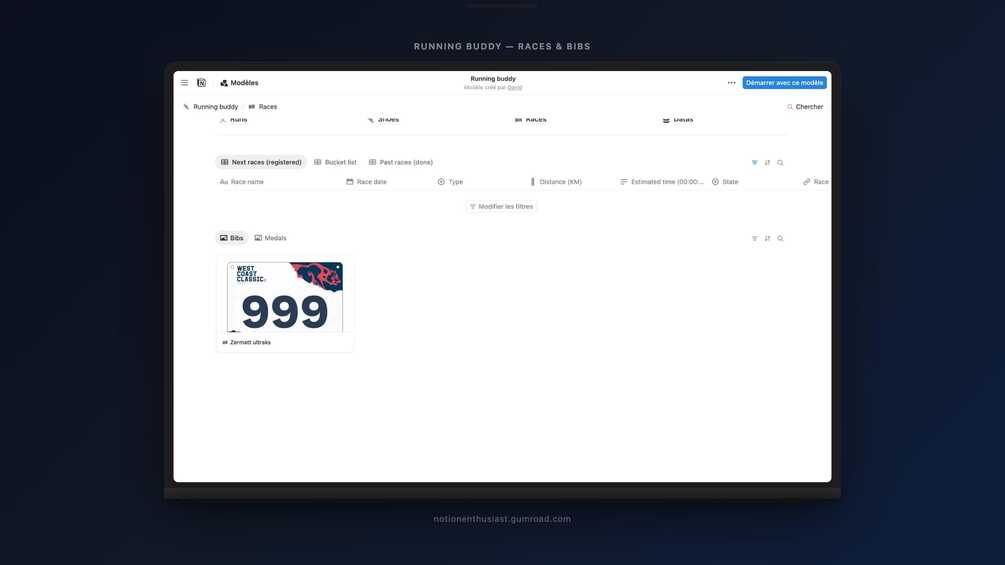
Task: Click the Race date column header
Action: click(x=367, y=182)
